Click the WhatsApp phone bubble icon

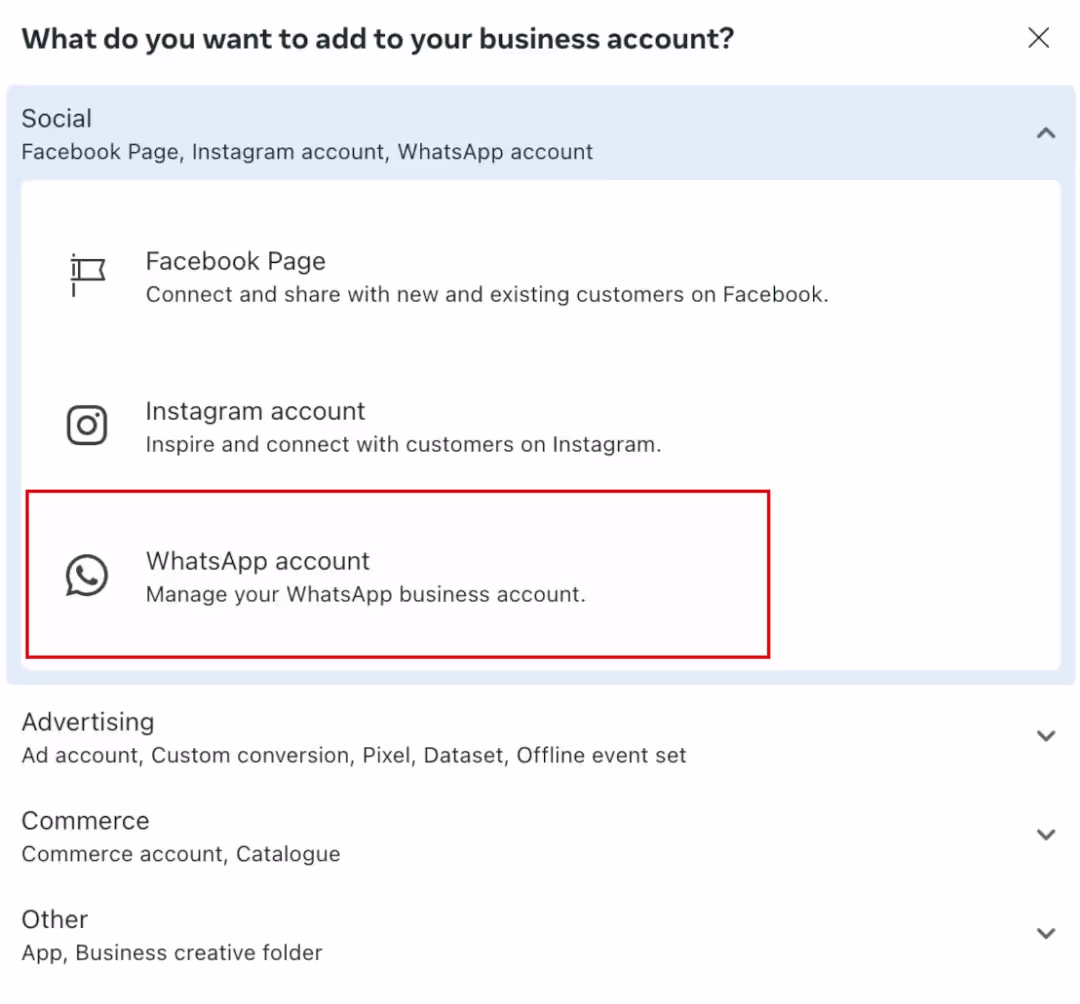87,575
